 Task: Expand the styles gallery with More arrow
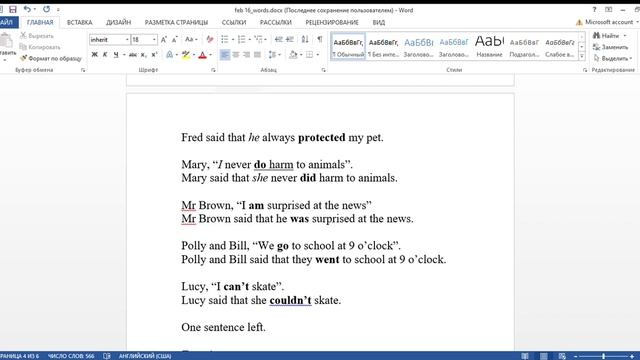(582, 56)
